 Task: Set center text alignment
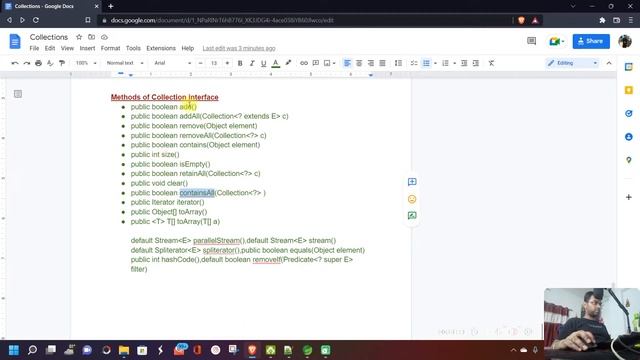pyautogui.click(x=359, y=63)
